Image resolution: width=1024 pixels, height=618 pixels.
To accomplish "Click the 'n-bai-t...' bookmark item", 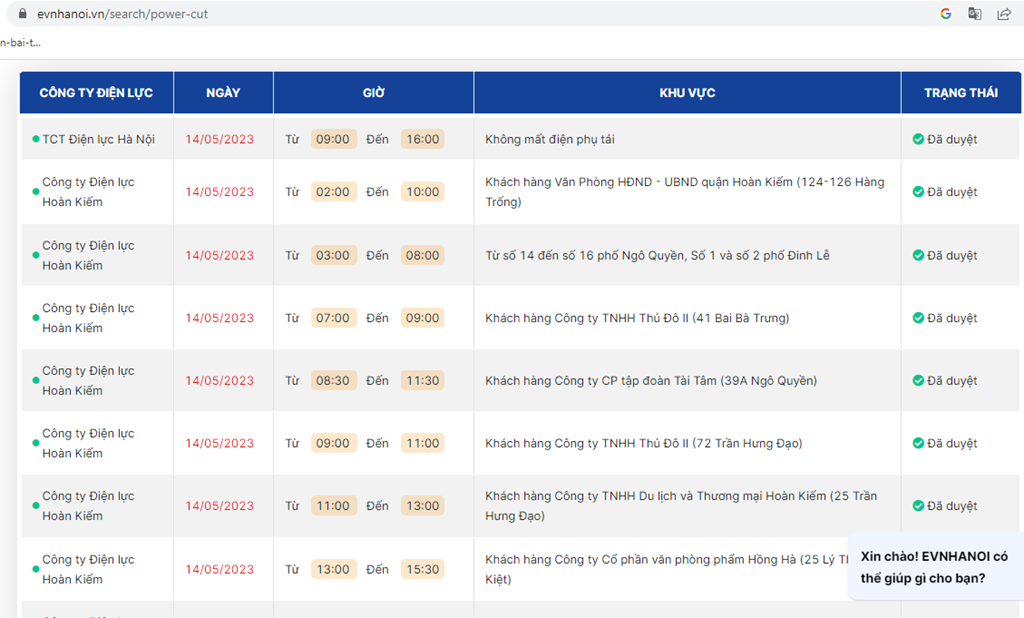I will click(x=20, y=42).
